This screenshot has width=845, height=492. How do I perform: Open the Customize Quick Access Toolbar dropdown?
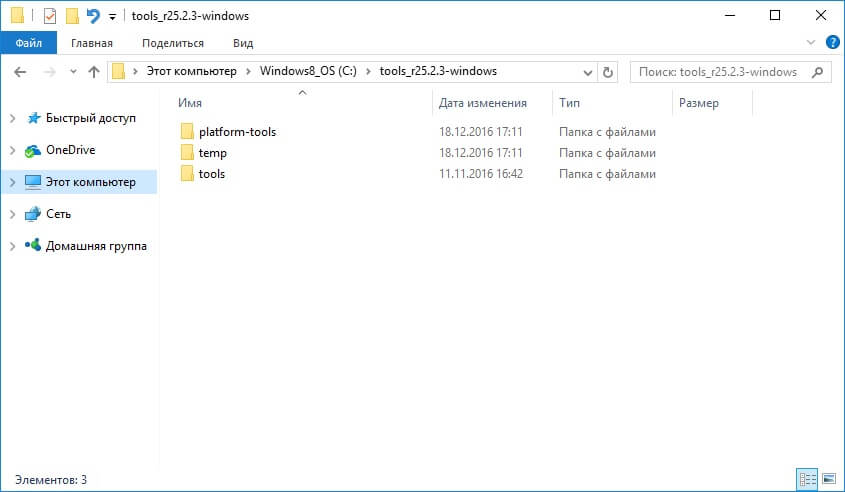[x=112, y=17]
